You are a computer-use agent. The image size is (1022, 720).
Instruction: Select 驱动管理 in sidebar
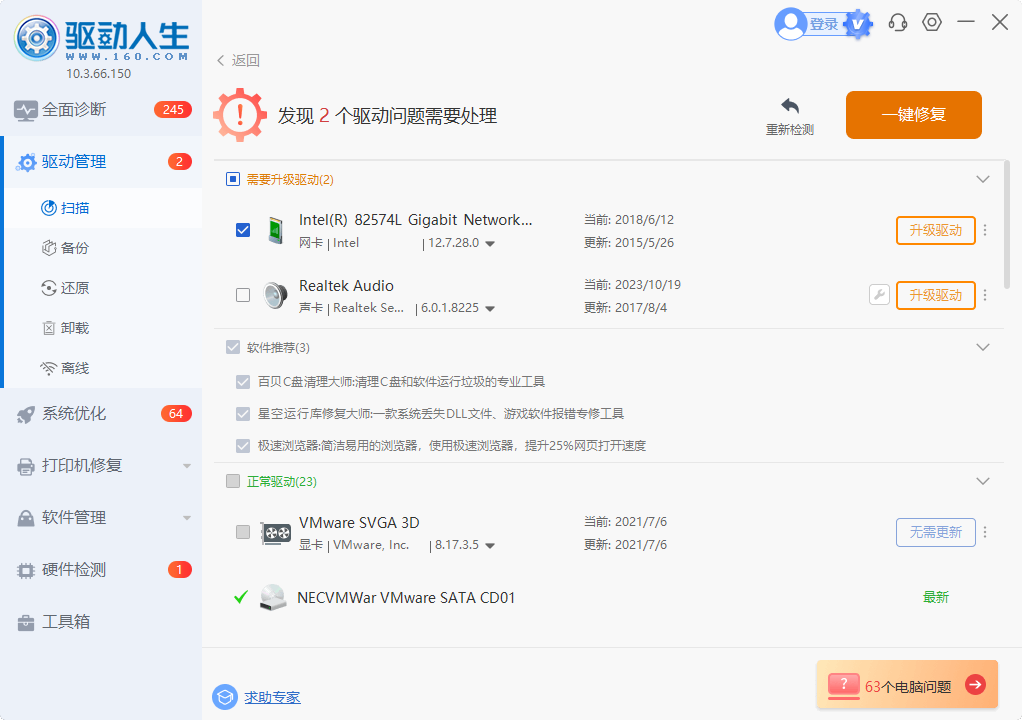[101, 162]
